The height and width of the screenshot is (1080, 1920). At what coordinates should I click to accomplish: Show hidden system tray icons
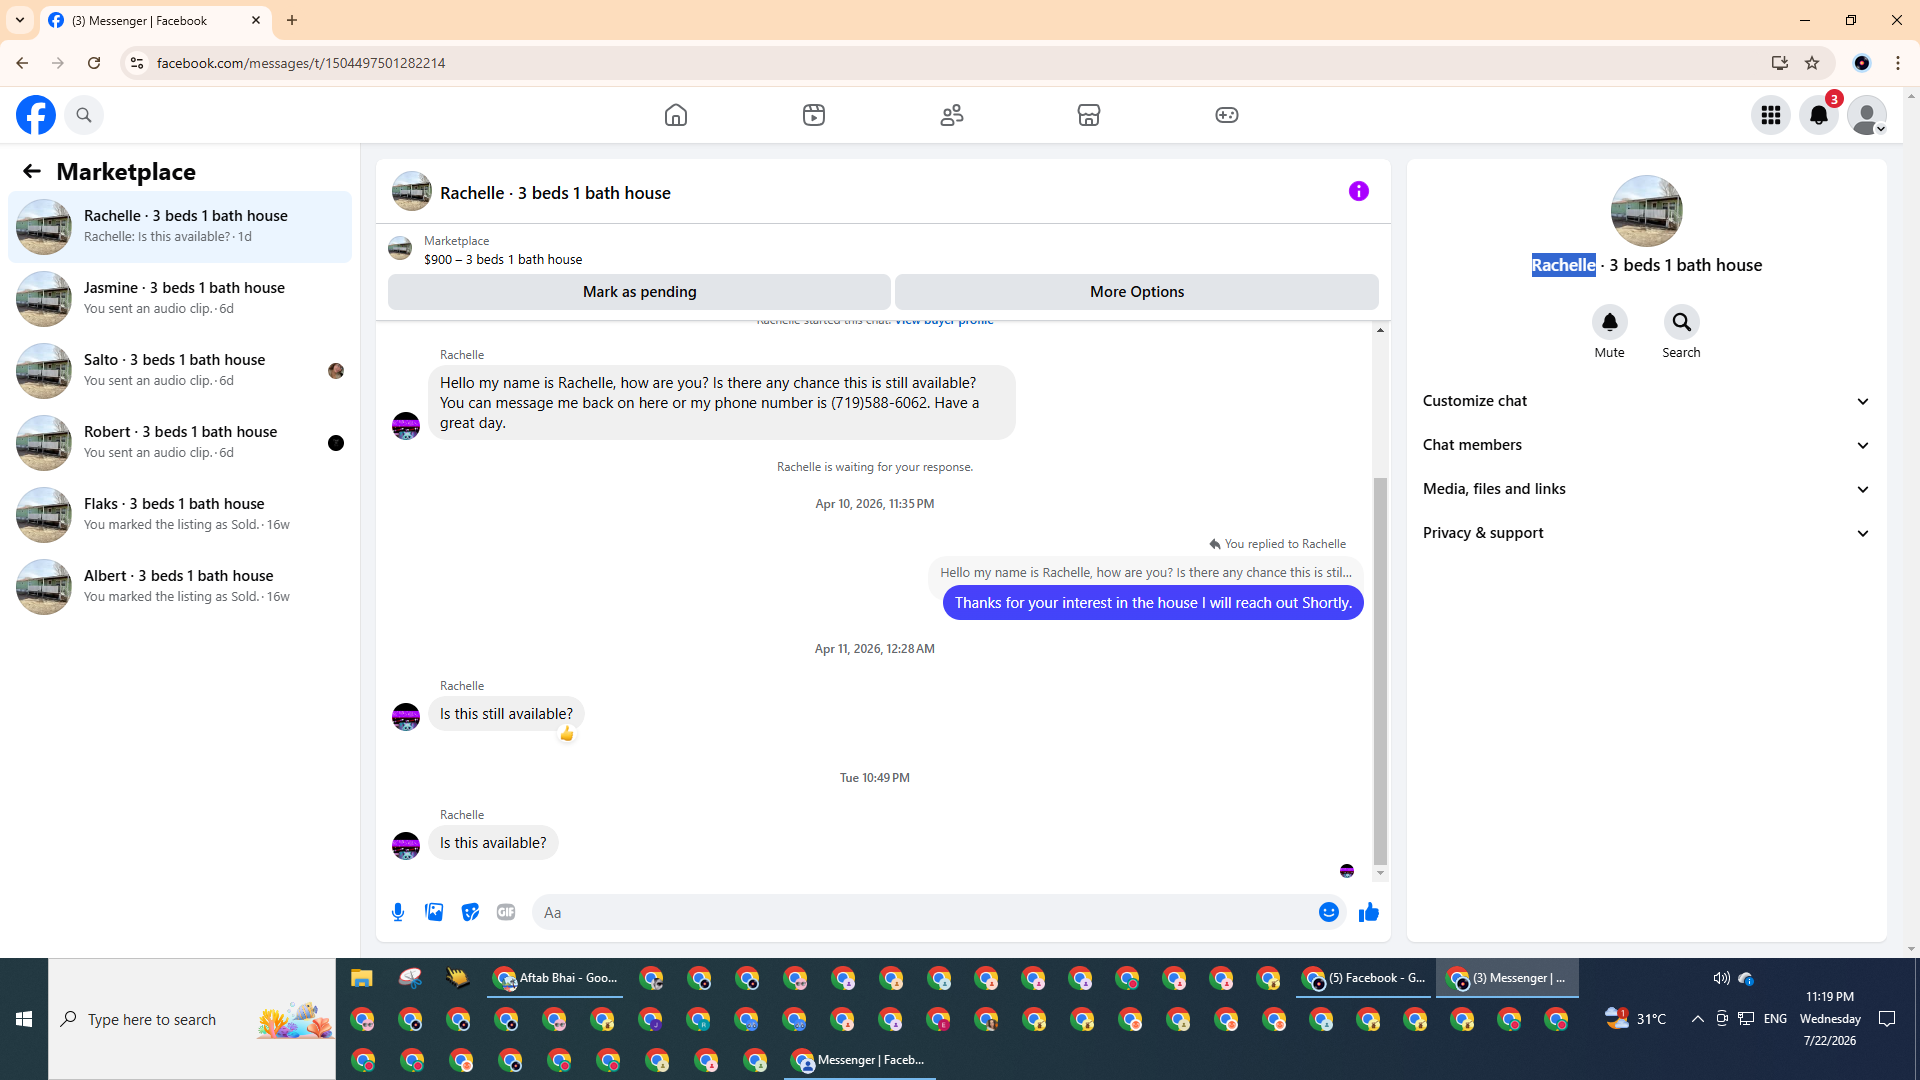1698,1019
